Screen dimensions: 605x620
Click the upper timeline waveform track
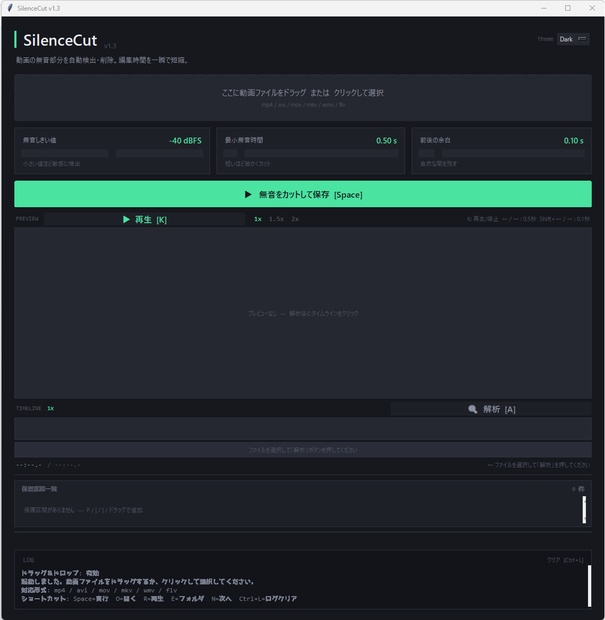coord(303,429)
